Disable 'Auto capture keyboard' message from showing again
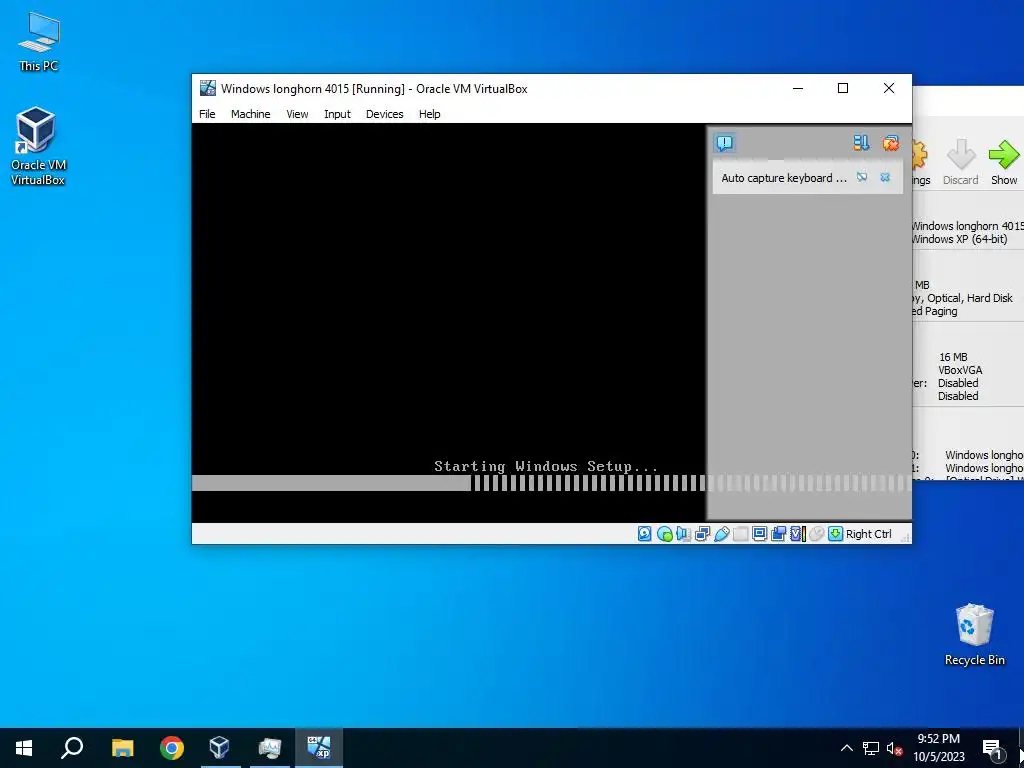The height and width of the screenshot is (768, 1024). [862, 177]
